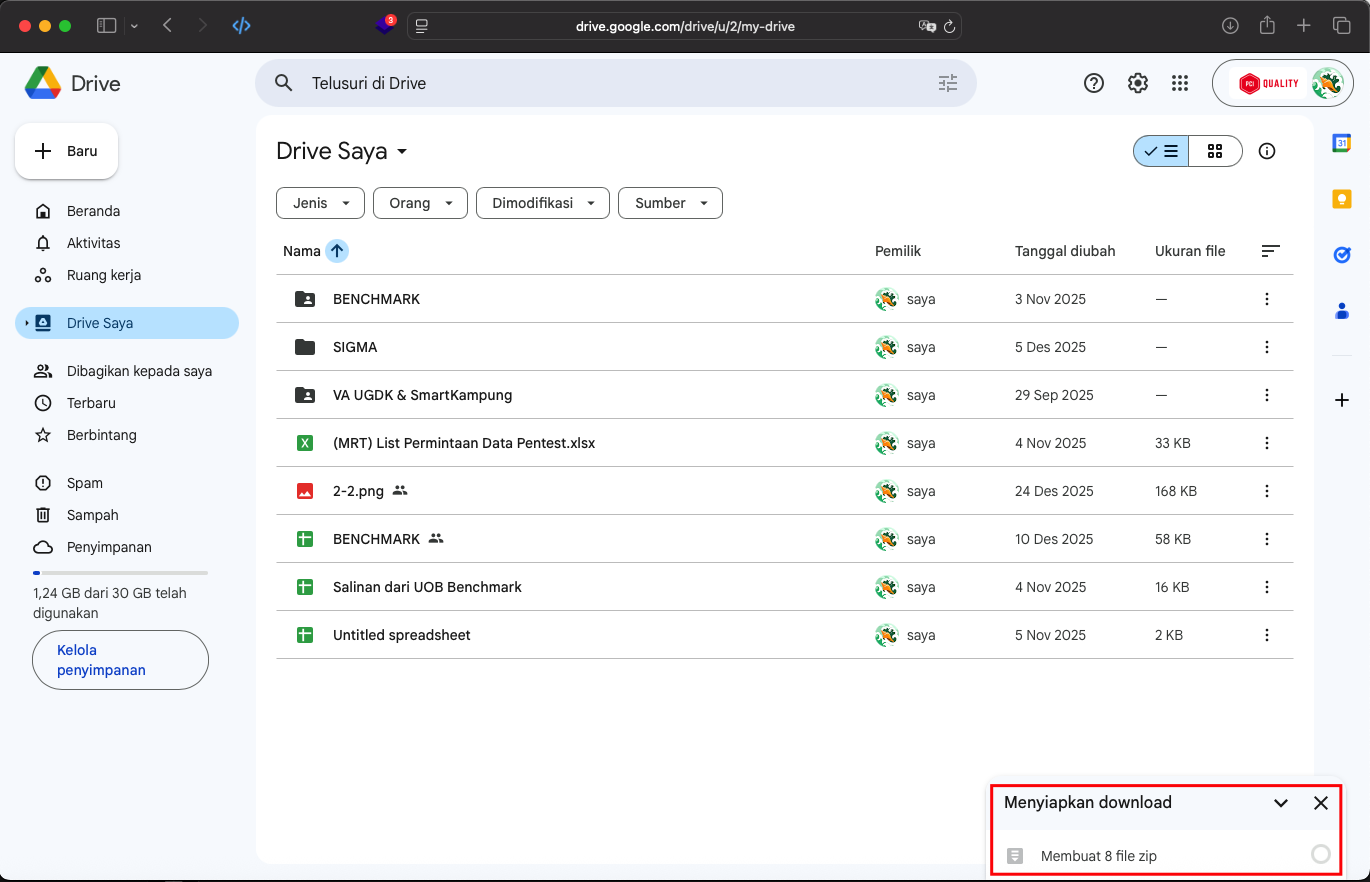
Task: Collapse the Menyiapkan download panel
Action: (1281, 803)
